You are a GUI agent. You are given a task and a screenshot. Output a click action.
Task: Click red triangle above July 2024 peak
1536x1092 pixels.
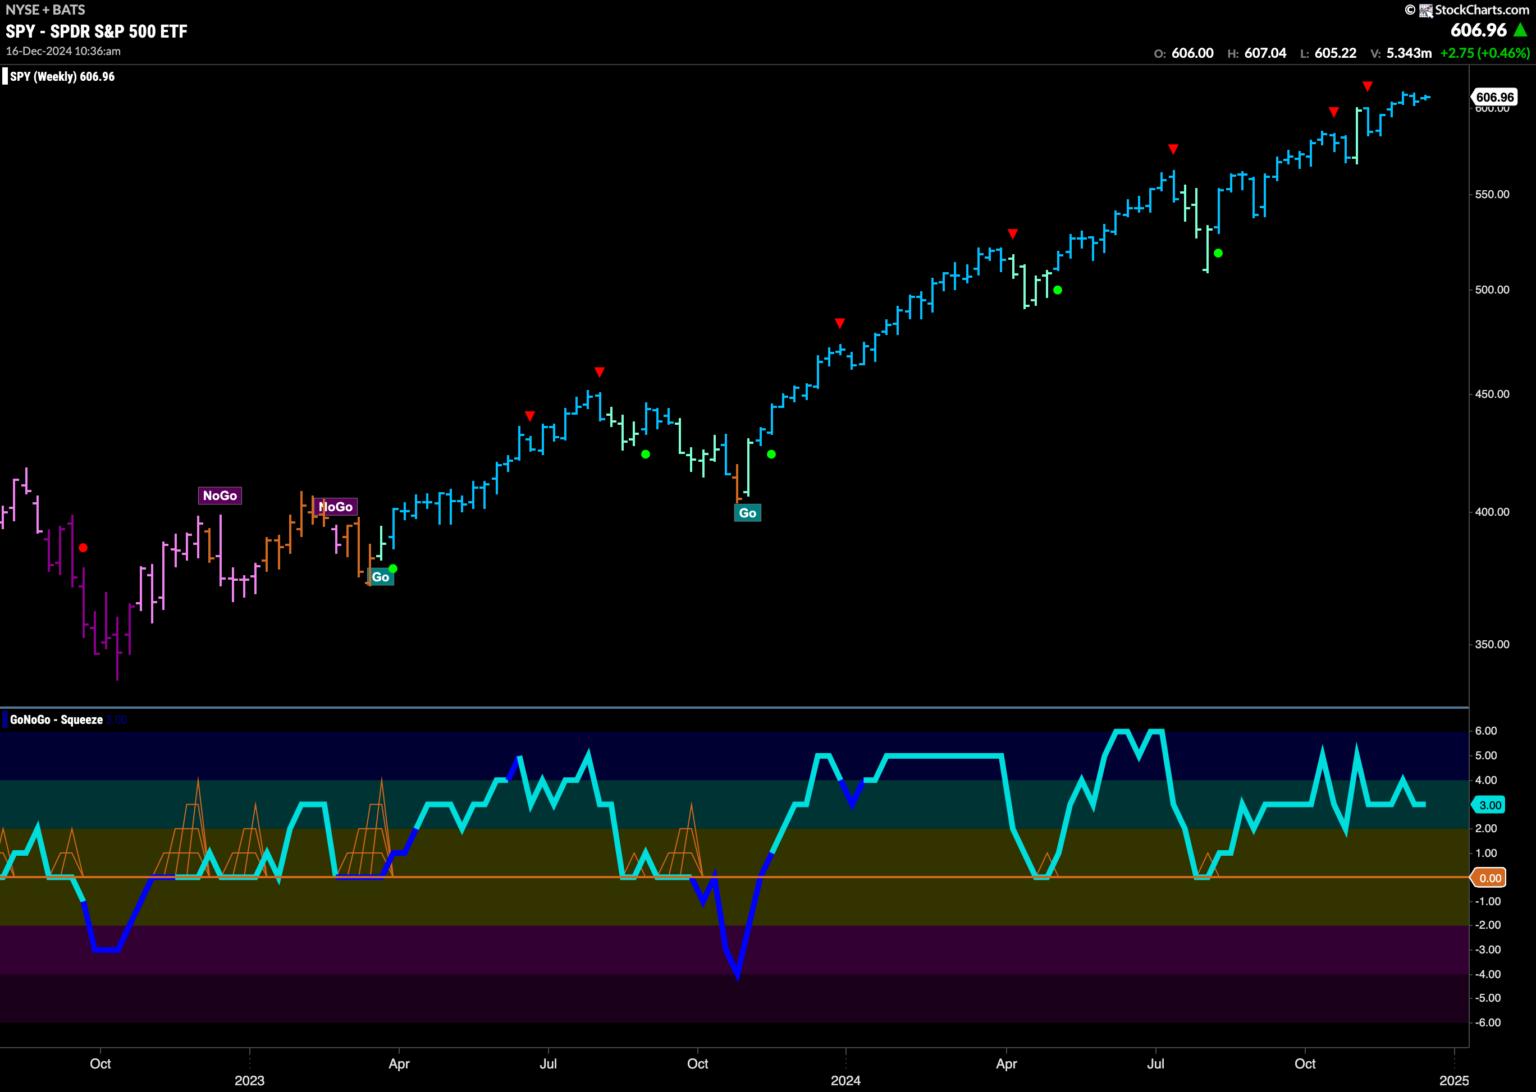[x=1173, y=149]
